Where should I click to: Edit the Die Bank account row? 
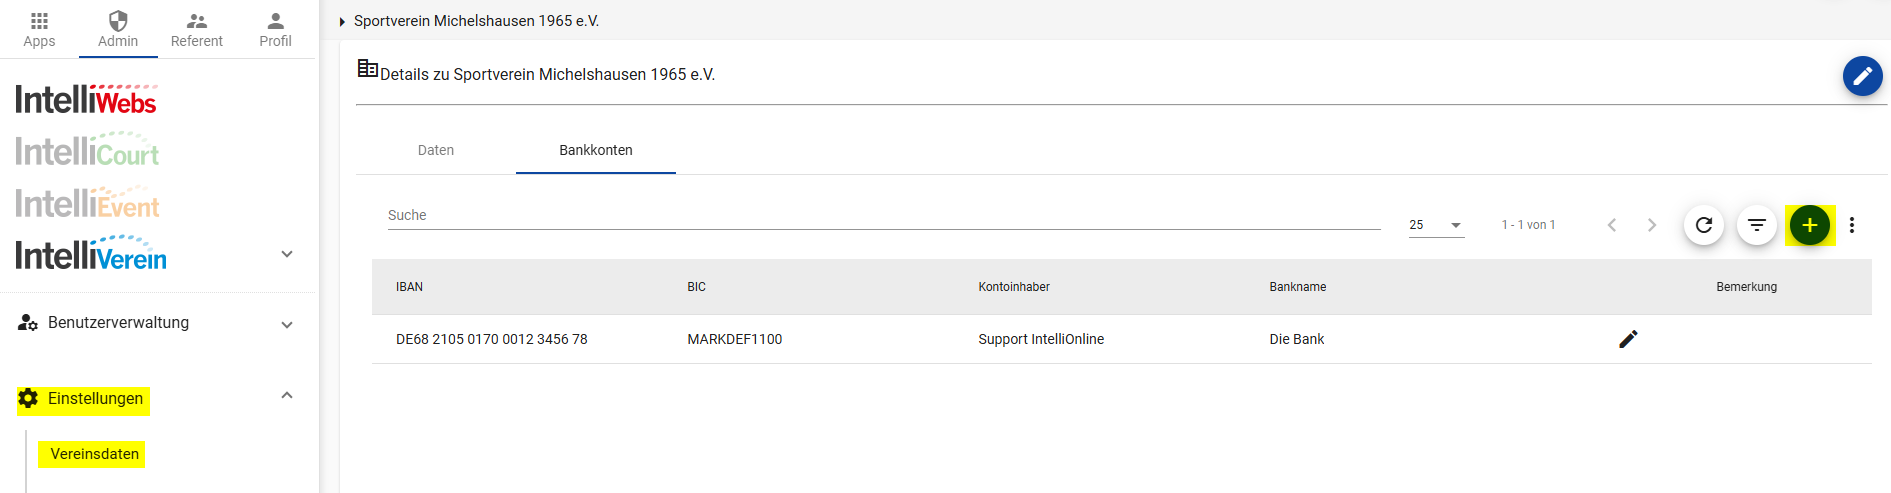click(x=1628, y=339)
